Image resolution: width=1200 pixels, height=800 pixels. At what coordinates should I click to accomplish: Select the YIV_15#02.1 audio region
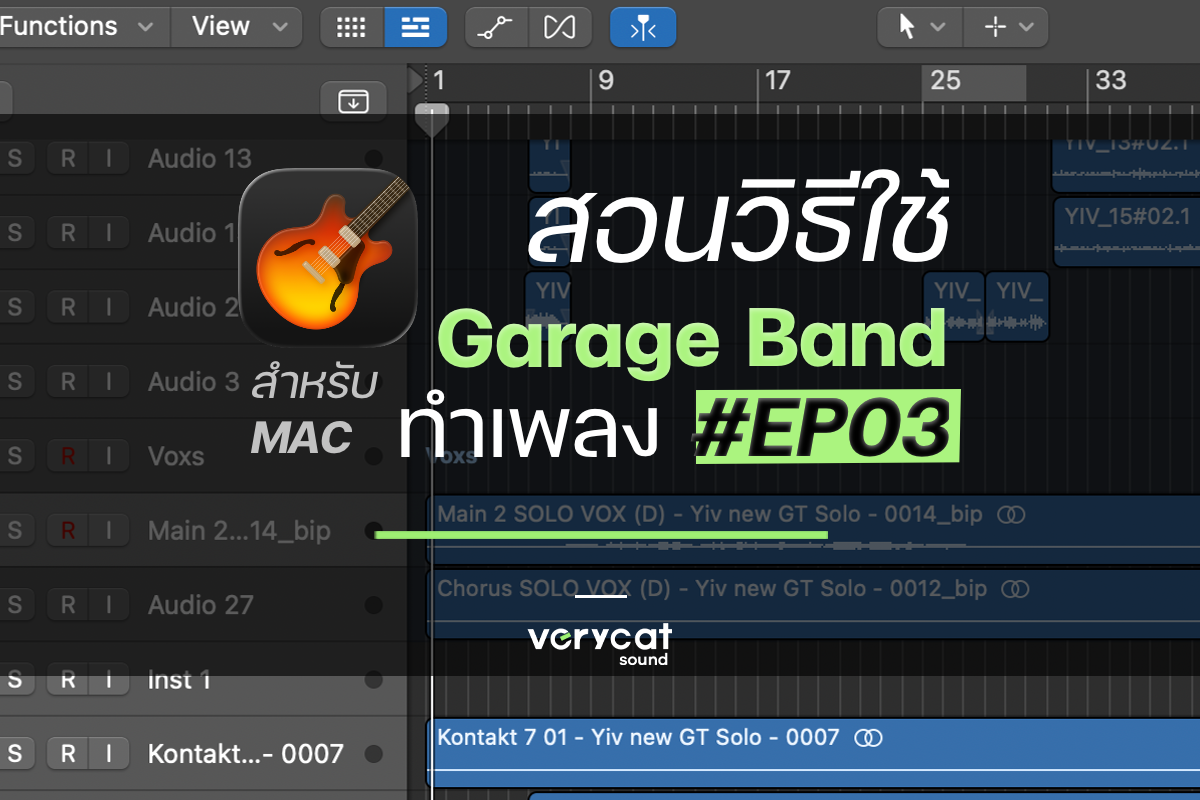pos(1126,231)
